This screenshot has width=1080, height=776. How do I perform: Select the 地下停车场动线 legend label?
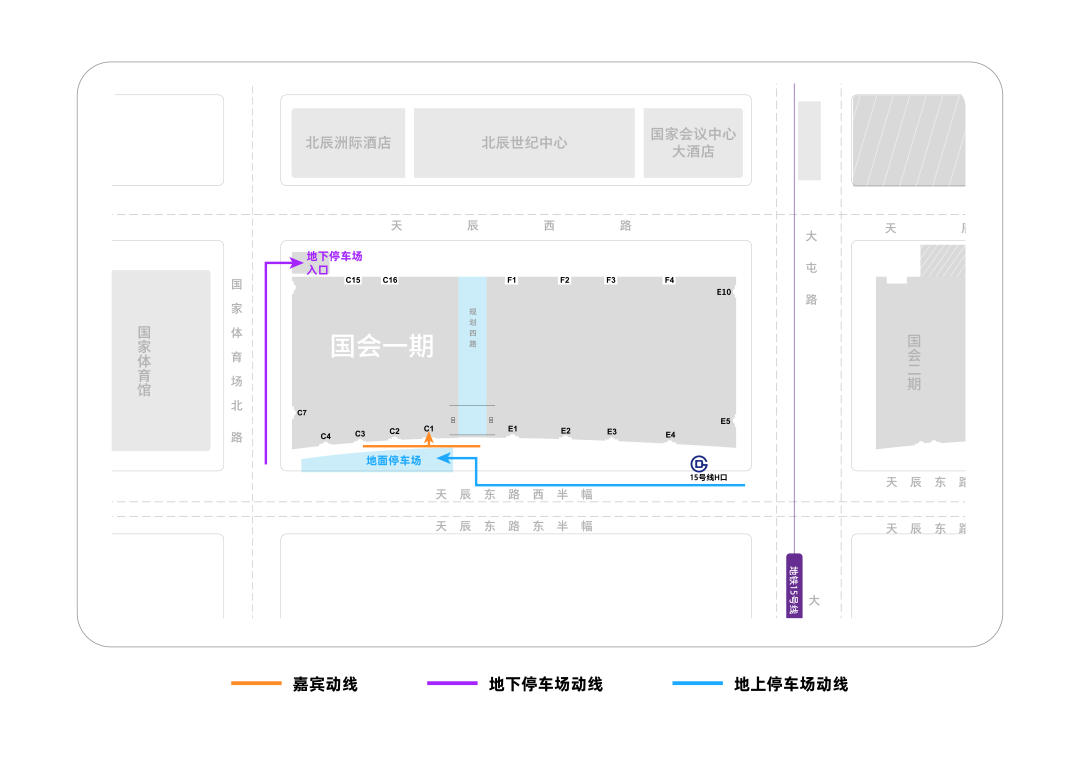[x=546, y=684]
